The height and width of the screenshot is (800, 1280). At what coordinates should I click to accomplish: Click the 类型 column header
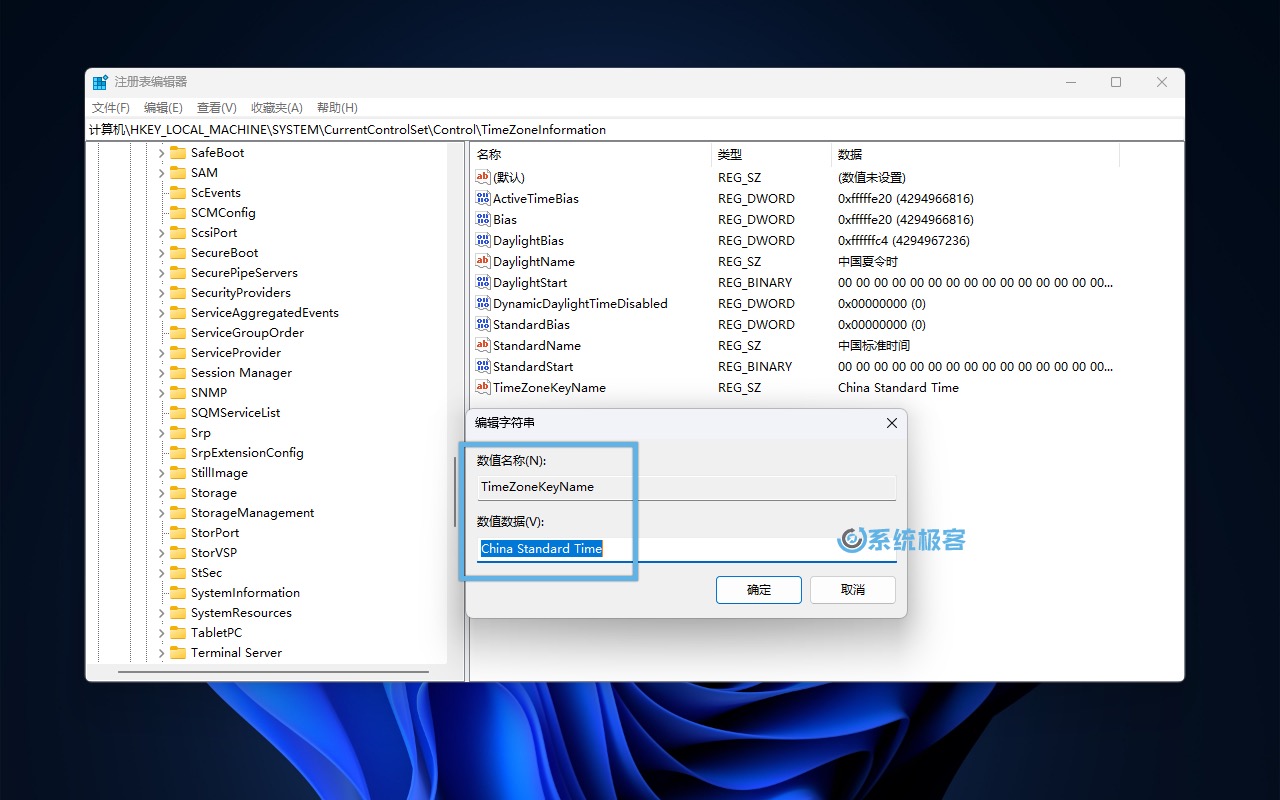tap(730, 155)
